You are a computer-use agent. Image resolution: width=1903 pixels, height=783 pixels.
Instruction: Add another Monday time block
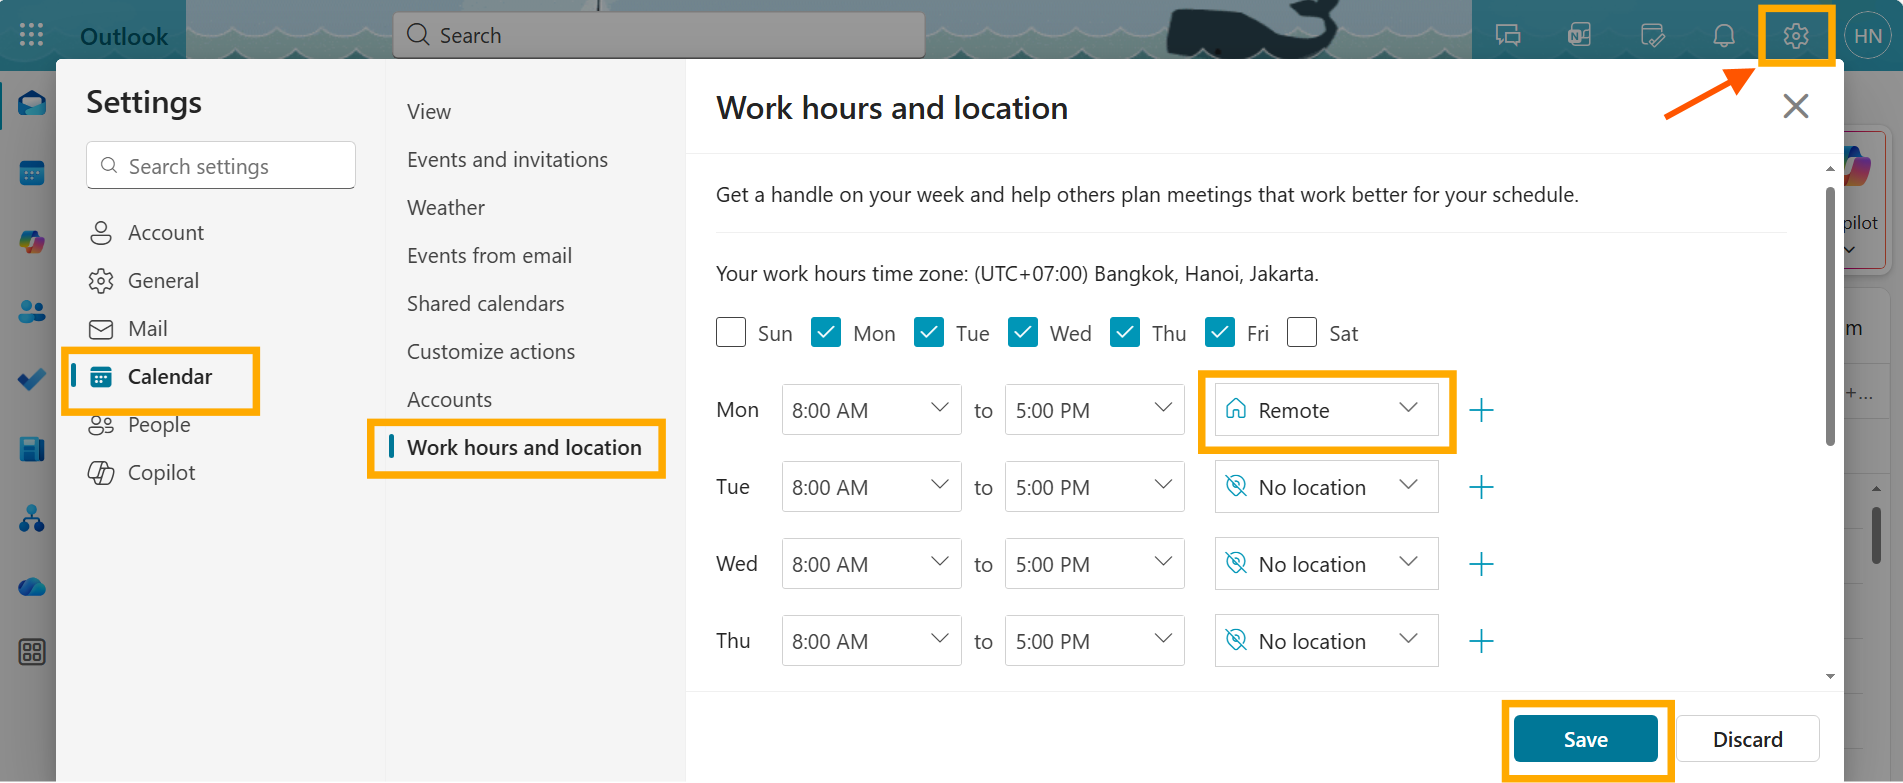click(1481, 410)
